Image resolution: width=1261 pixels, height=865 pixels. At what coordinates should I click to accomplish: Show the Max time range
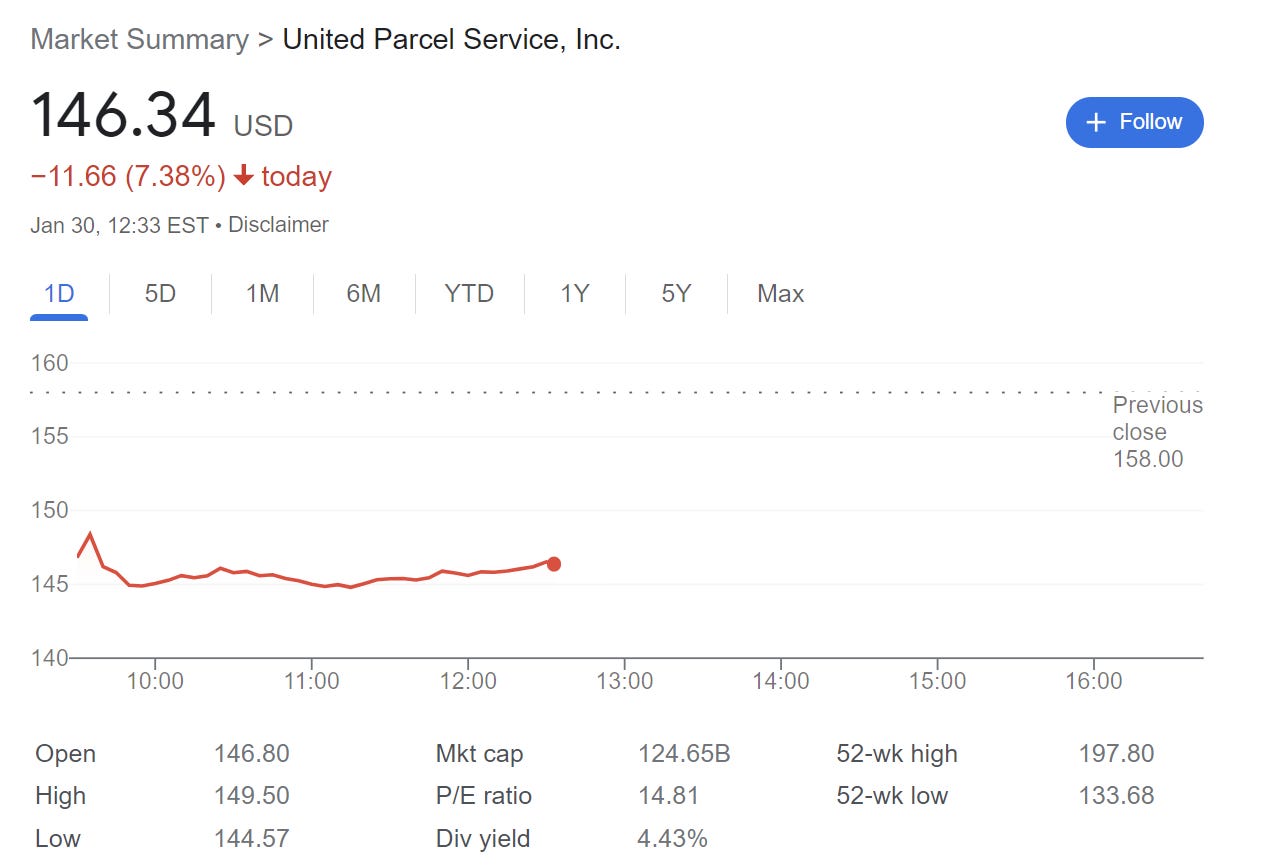pyautogui.click(x=780, y=294)
